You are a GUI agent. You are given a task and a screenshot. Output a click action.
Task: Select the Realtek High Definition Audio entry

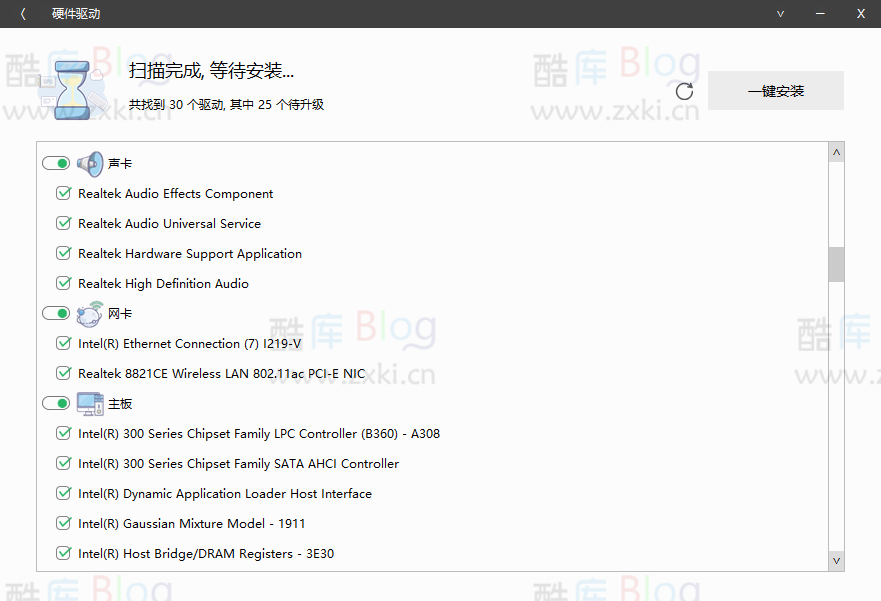click(x=165, y=283)
